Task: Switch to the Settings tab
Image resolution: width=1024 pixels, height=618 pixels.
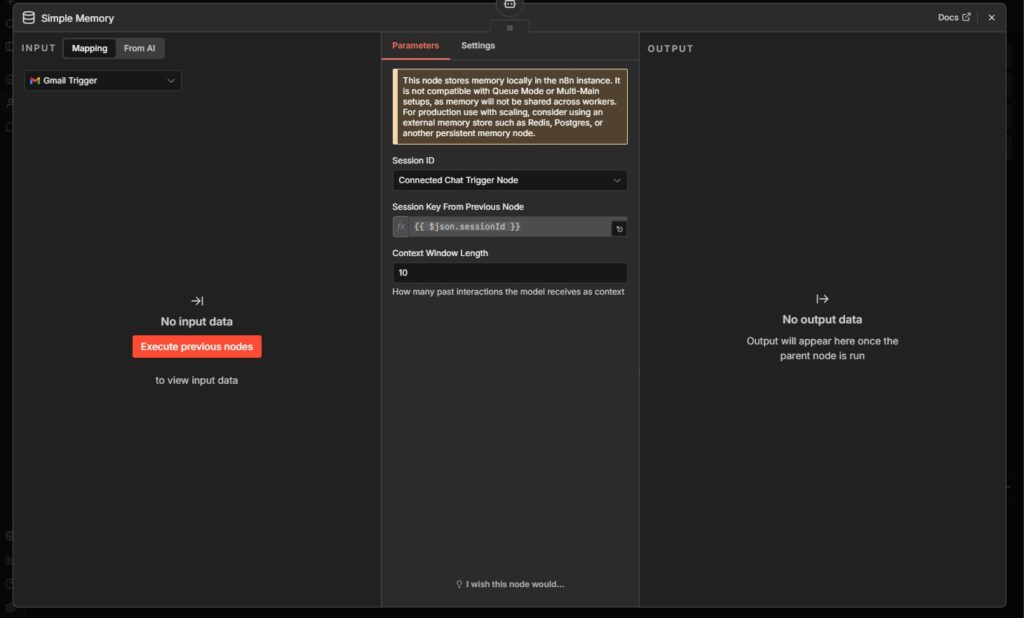Action: tap(478, 45)
